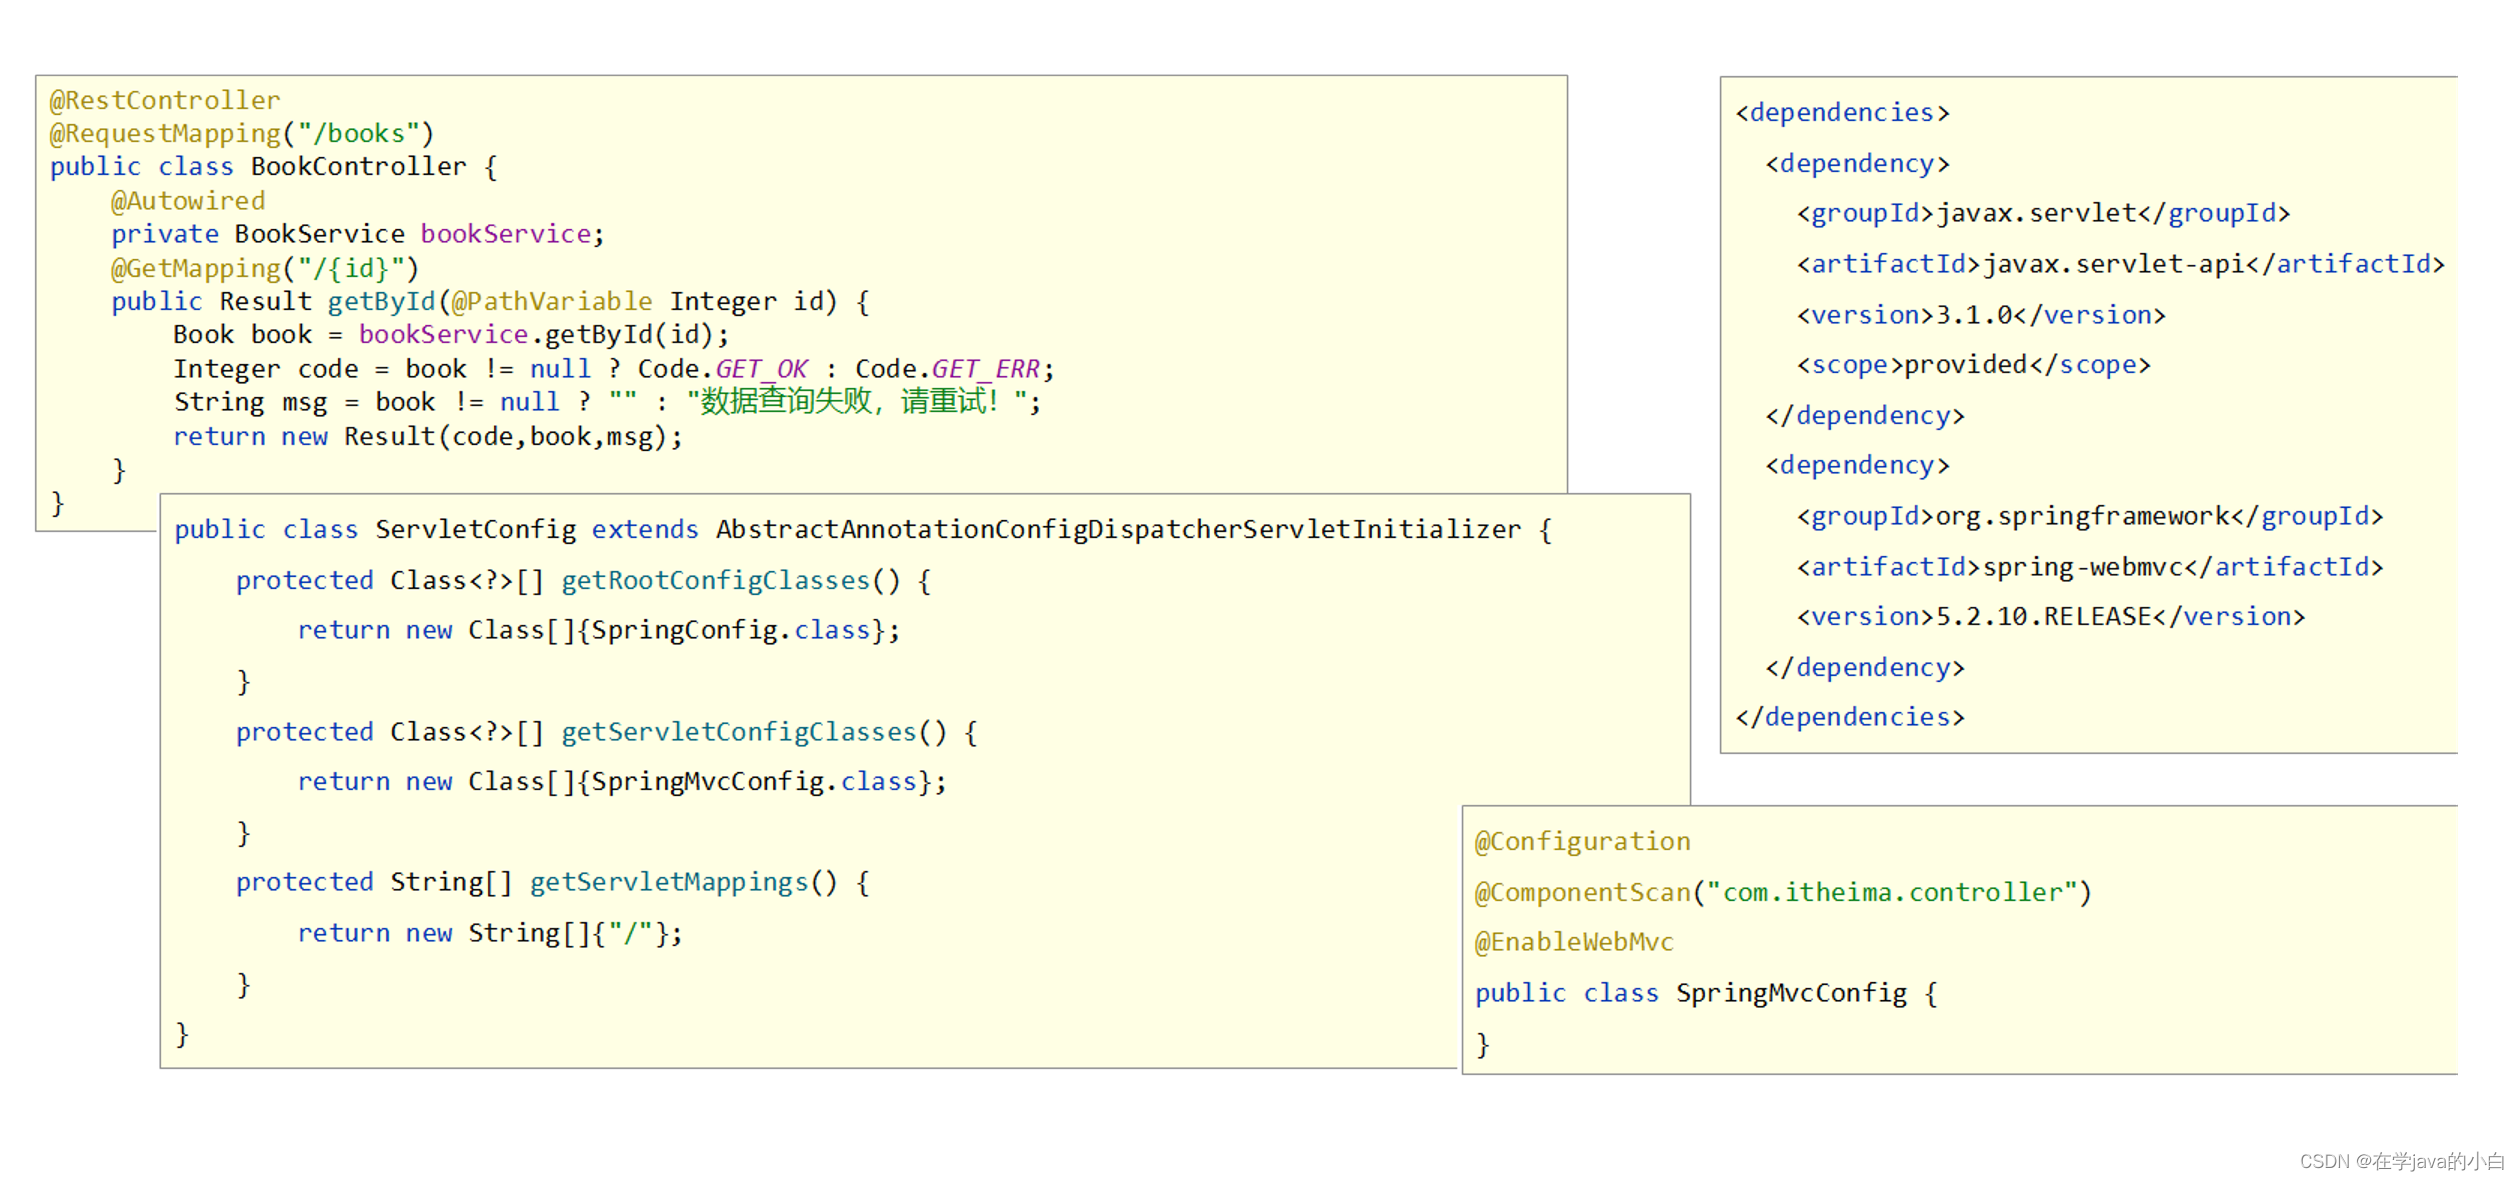Click the BookController class name
Viewport: 2519px width, 1181px height.
pyautogui.click(x=358, y=166)
